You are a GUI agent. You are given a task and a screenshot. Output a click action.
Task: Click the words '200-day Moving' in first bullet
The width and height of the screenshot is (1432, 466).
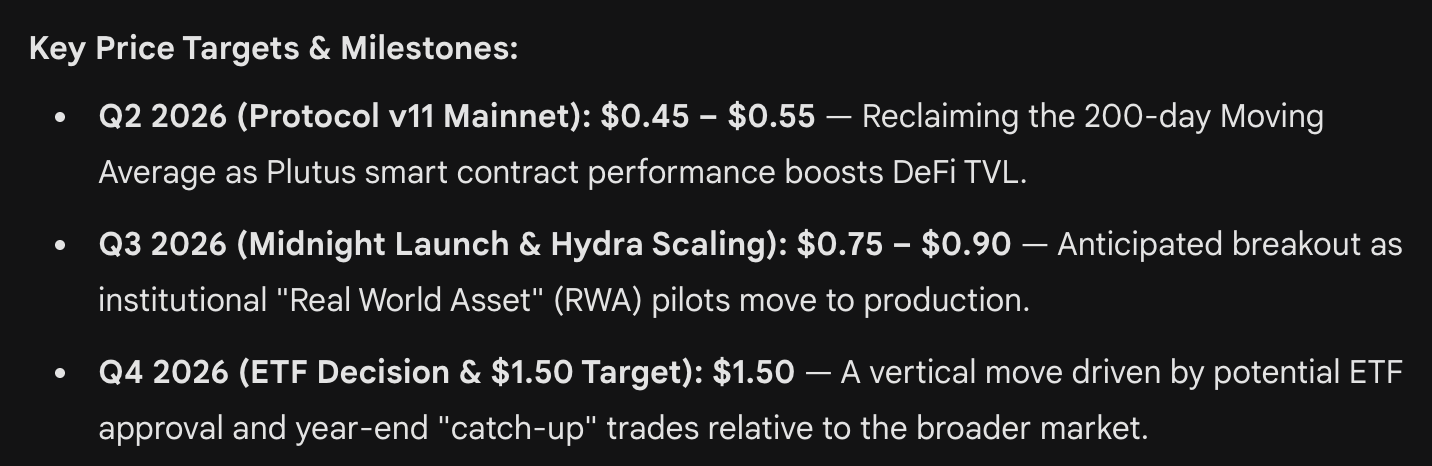tap(1203, 117)
